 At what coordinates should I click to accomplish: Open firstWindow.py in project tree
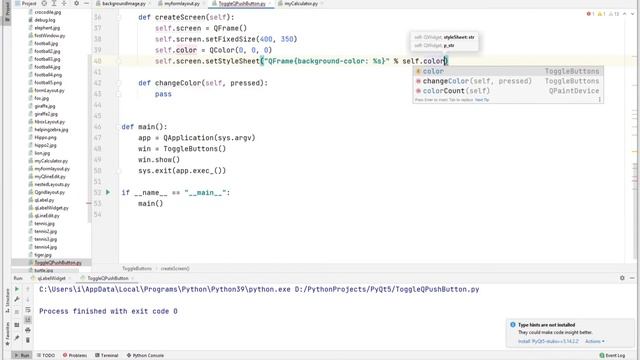tap(47, 36)
